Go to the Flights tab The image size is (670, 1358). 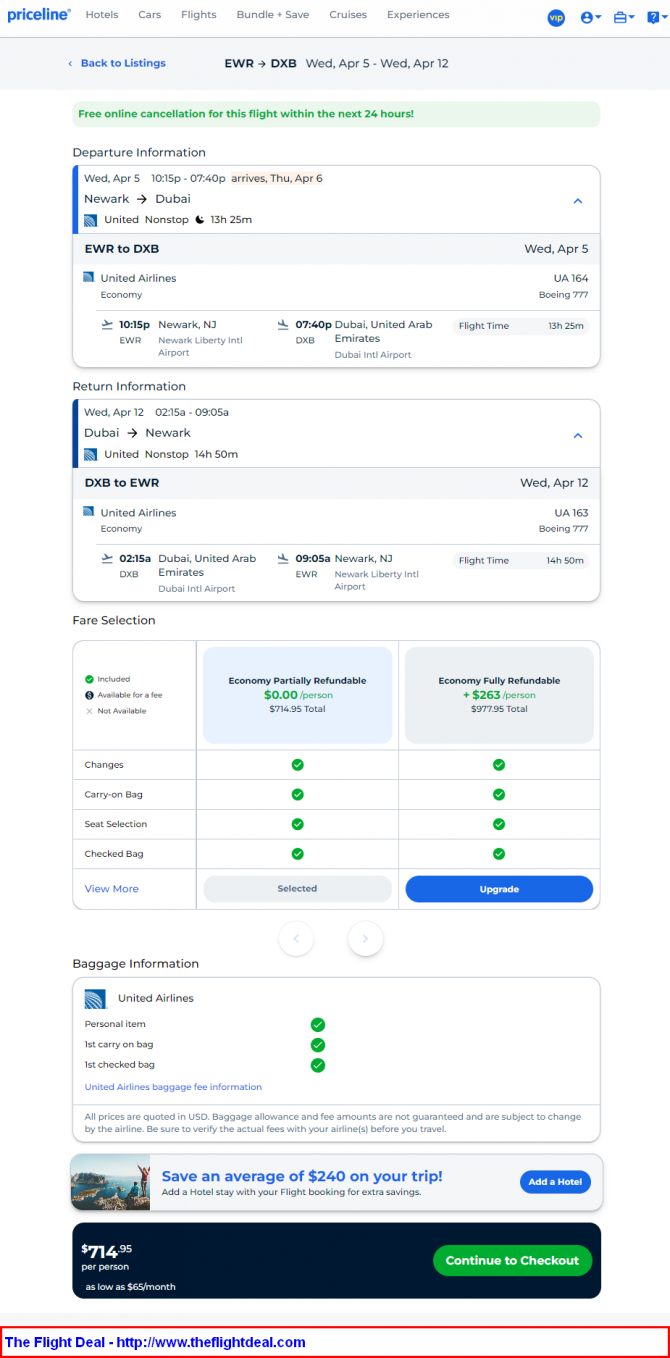coord(199,15)
